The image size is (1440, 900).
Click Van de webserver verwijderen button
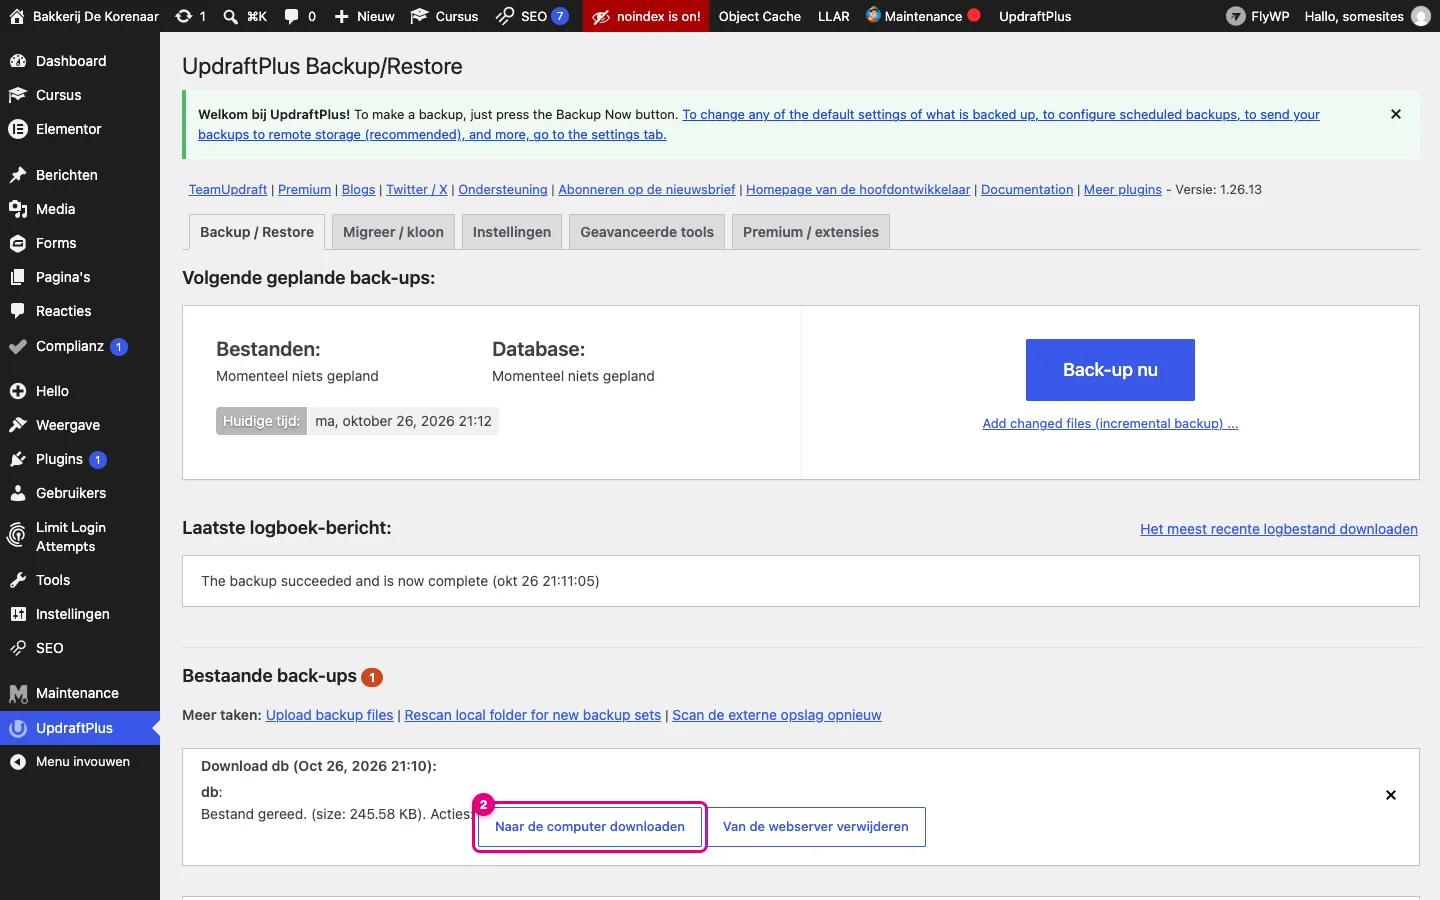pos(816,827)
